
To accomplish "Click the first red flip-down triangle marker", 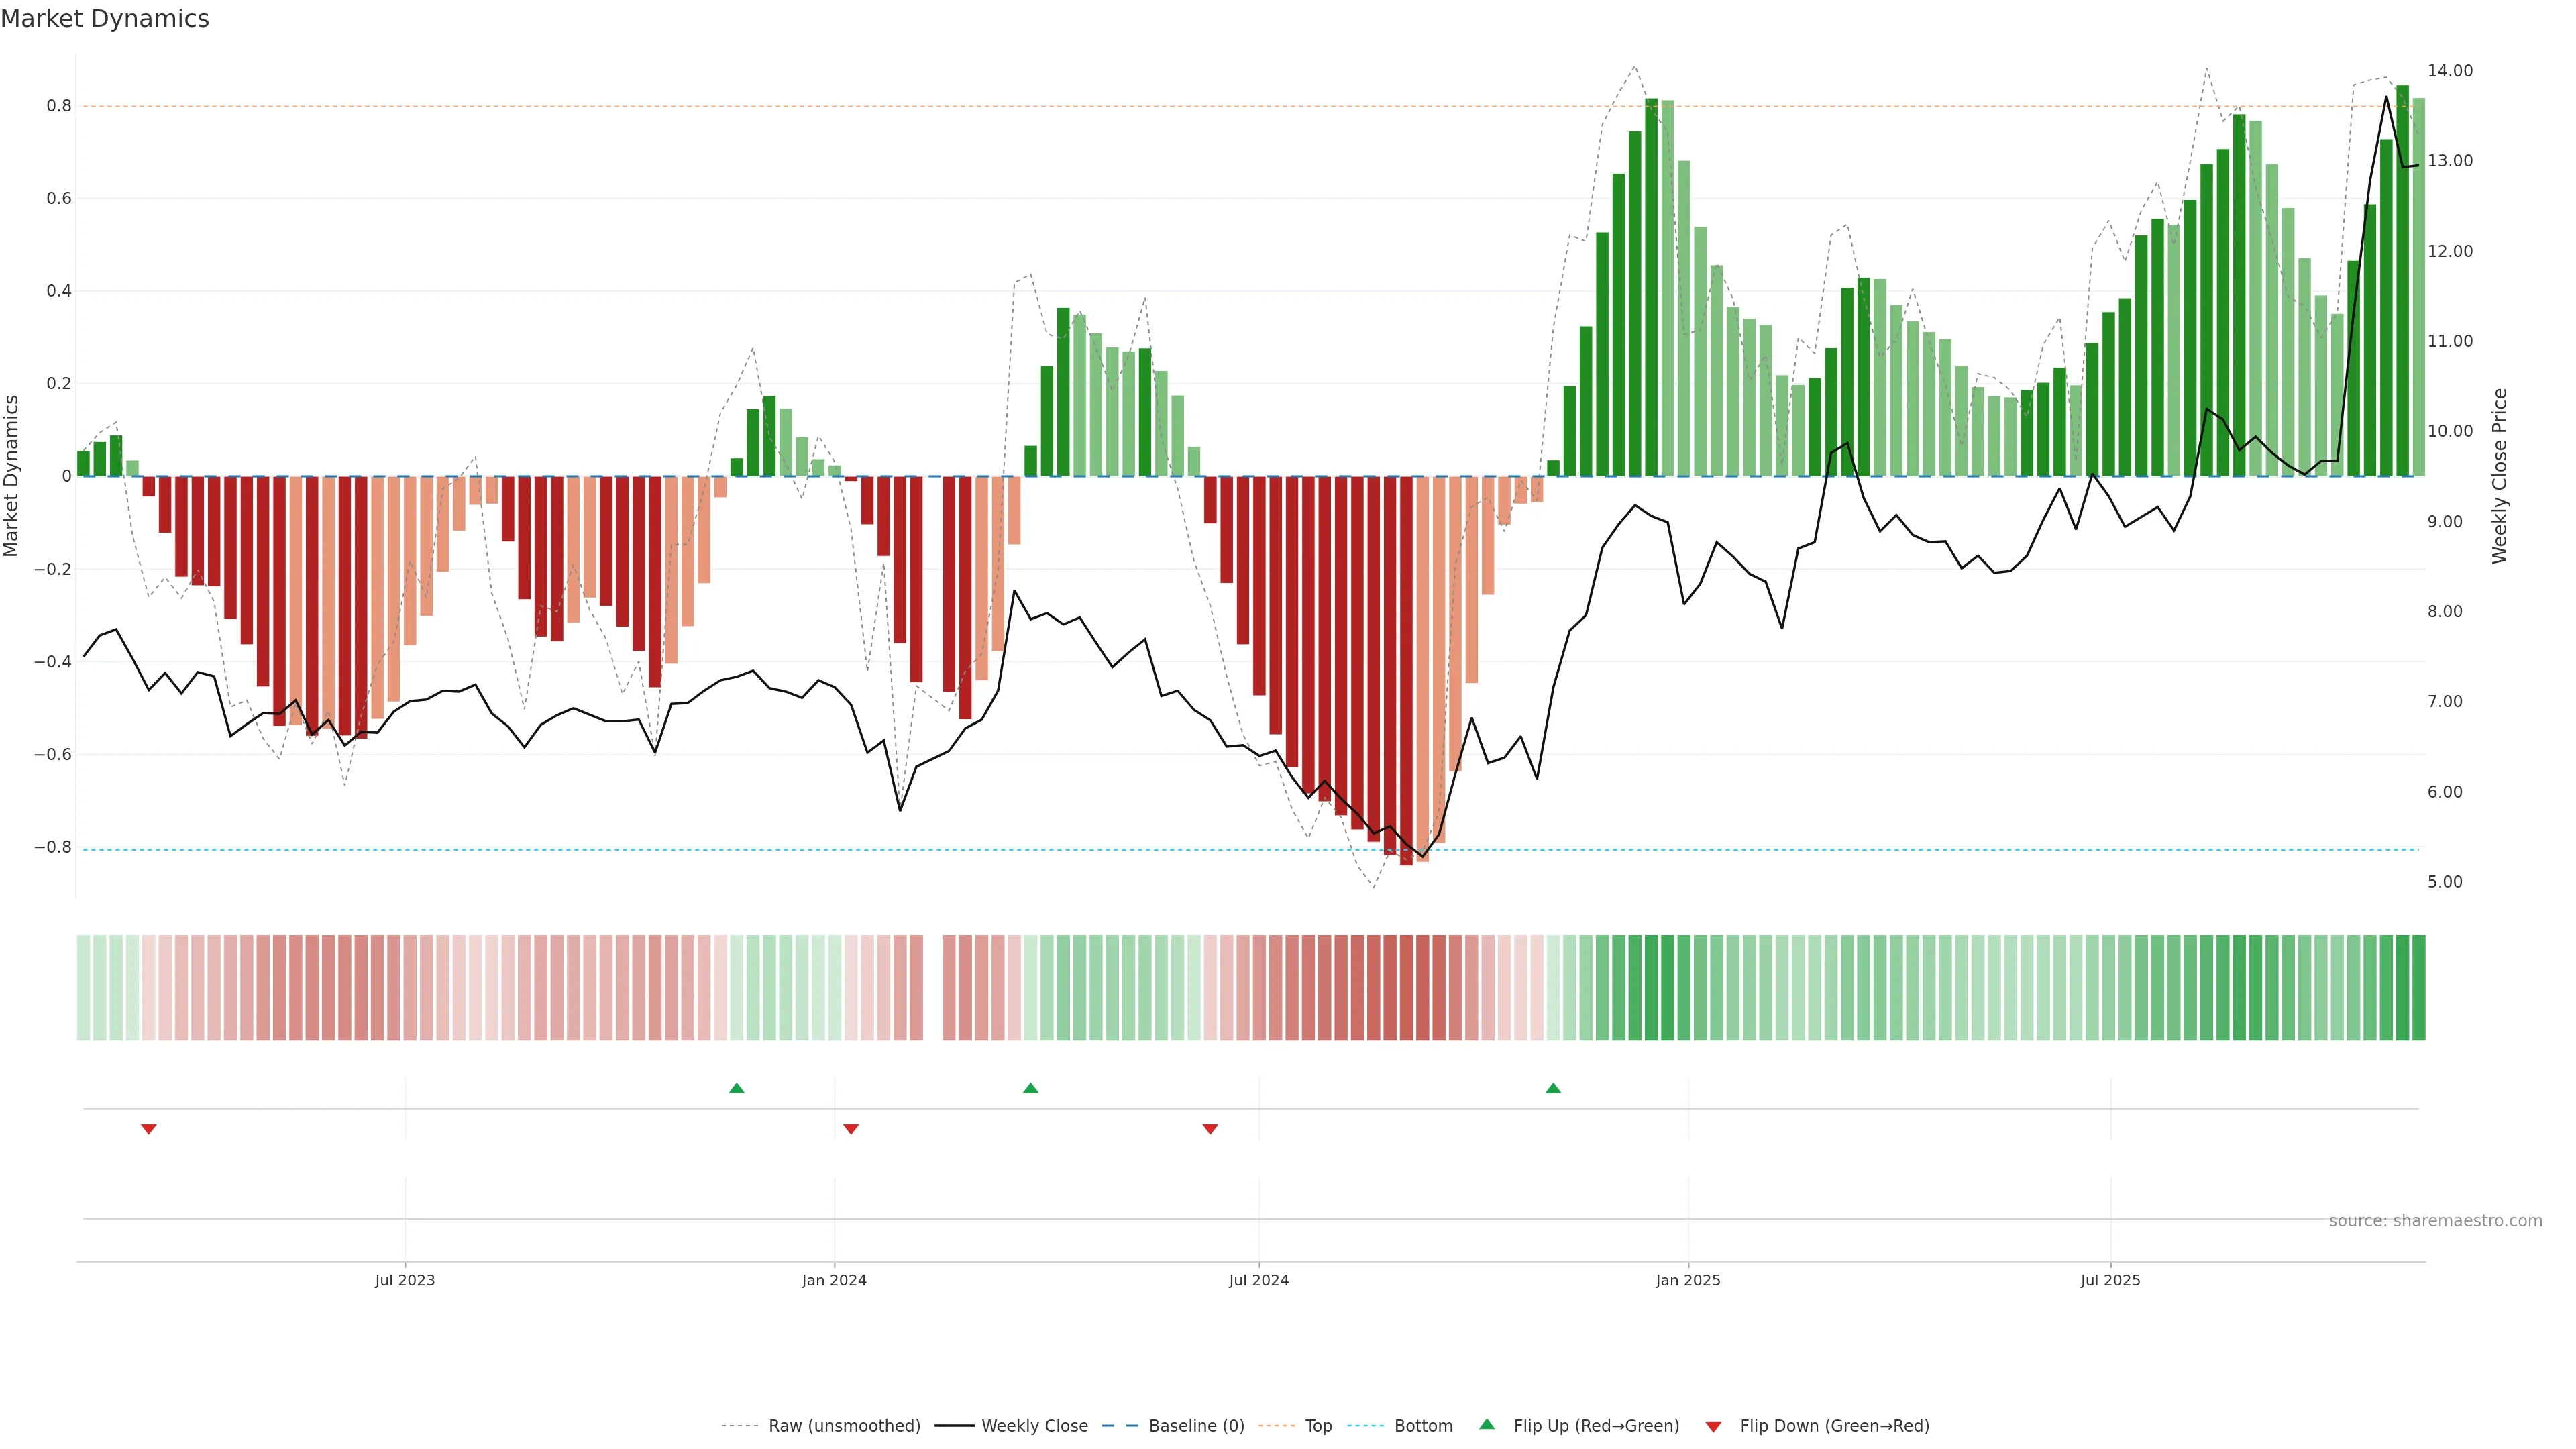I will 149,1129.
